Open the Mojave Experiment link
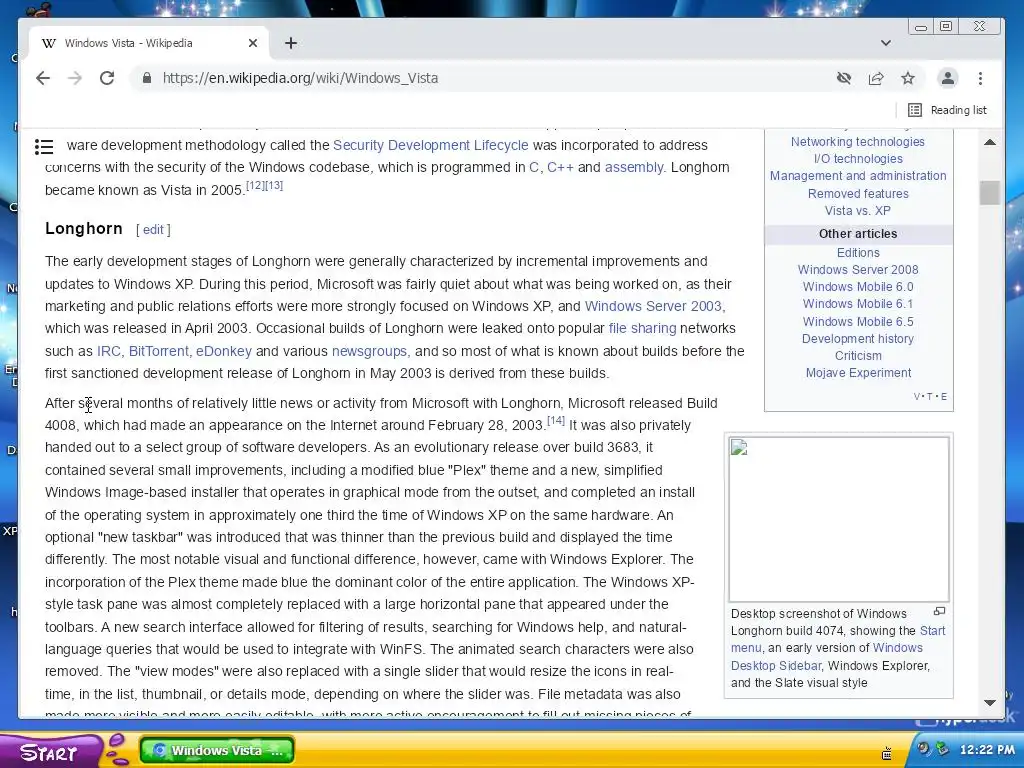 pos(857,373)
